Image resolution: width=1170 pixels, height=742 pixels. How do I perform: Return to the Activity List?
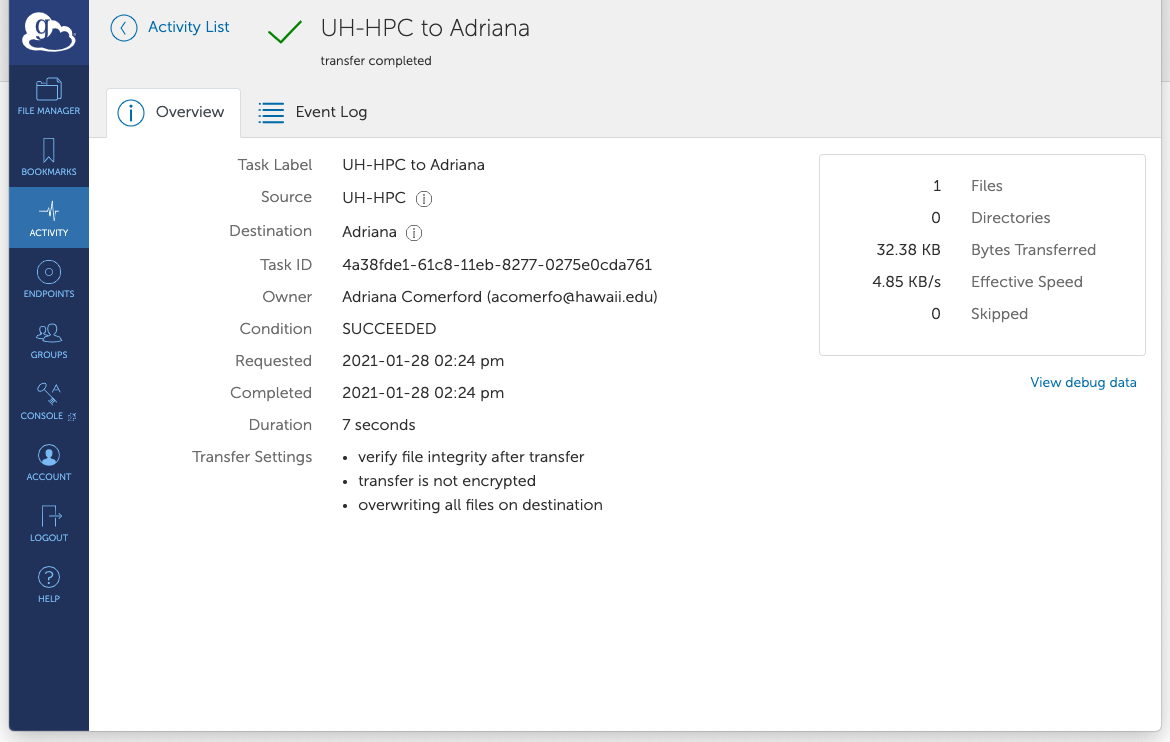(189, 27)
